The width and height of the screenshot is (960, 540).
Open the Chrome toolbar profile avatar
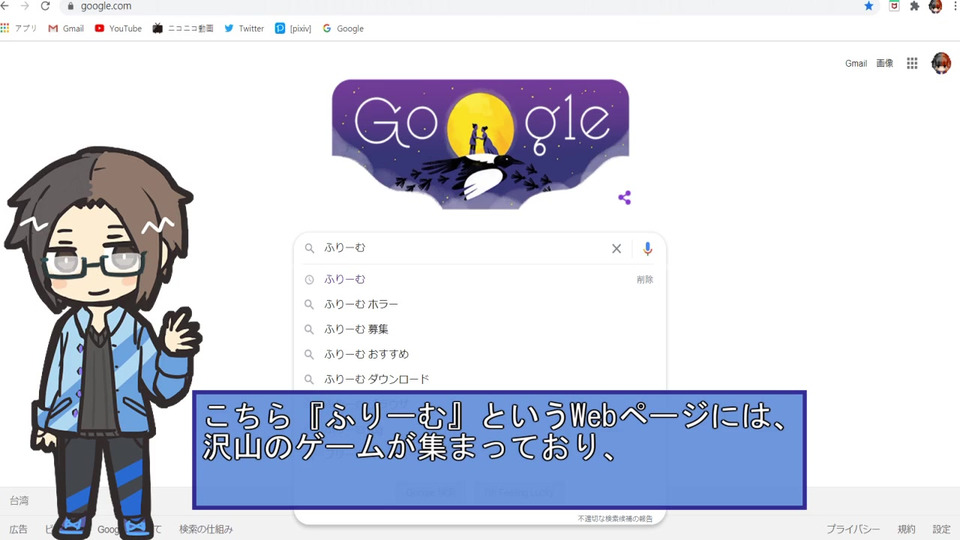pos(935,6)
